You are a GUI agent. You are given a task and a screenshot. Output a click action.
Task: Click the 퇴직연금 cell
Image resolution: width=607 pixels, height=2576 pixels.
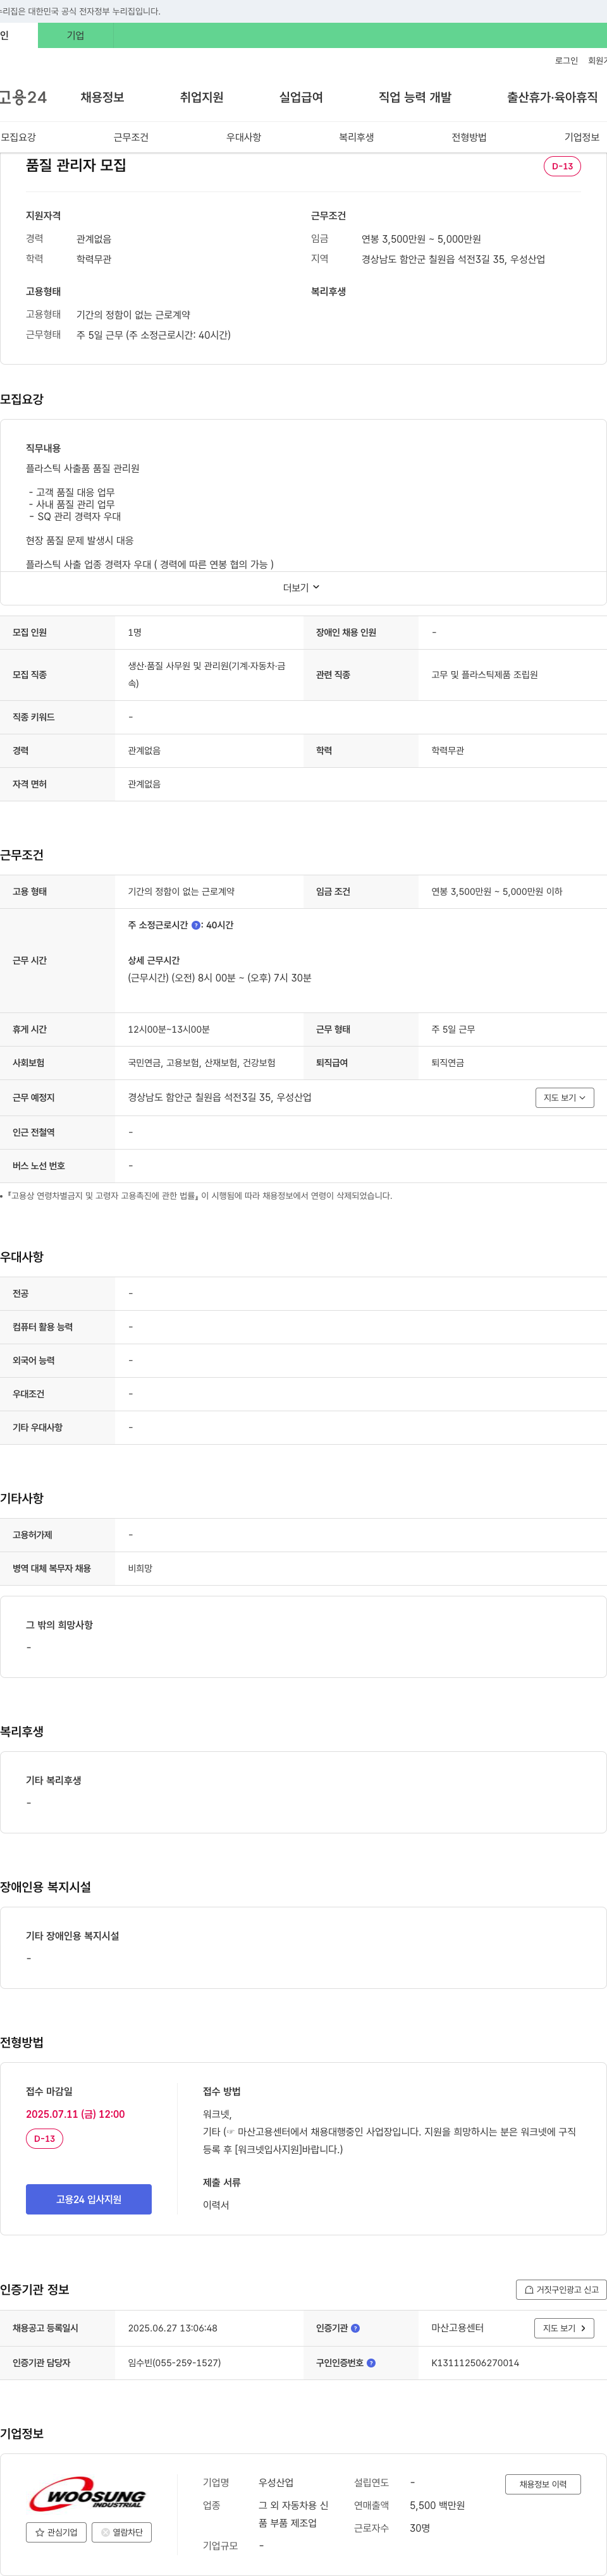[448, 1063]
